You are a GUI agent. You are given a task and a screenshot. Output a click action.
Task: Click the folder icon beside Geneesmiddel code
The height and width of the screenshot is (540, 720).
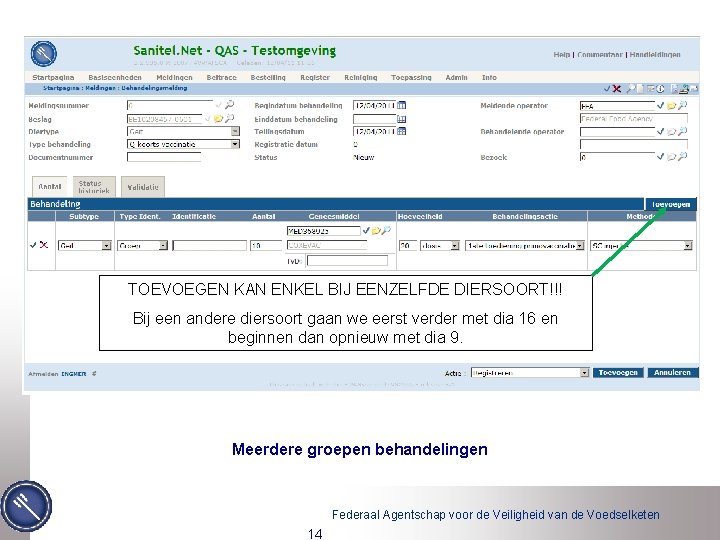coord(376,231)
